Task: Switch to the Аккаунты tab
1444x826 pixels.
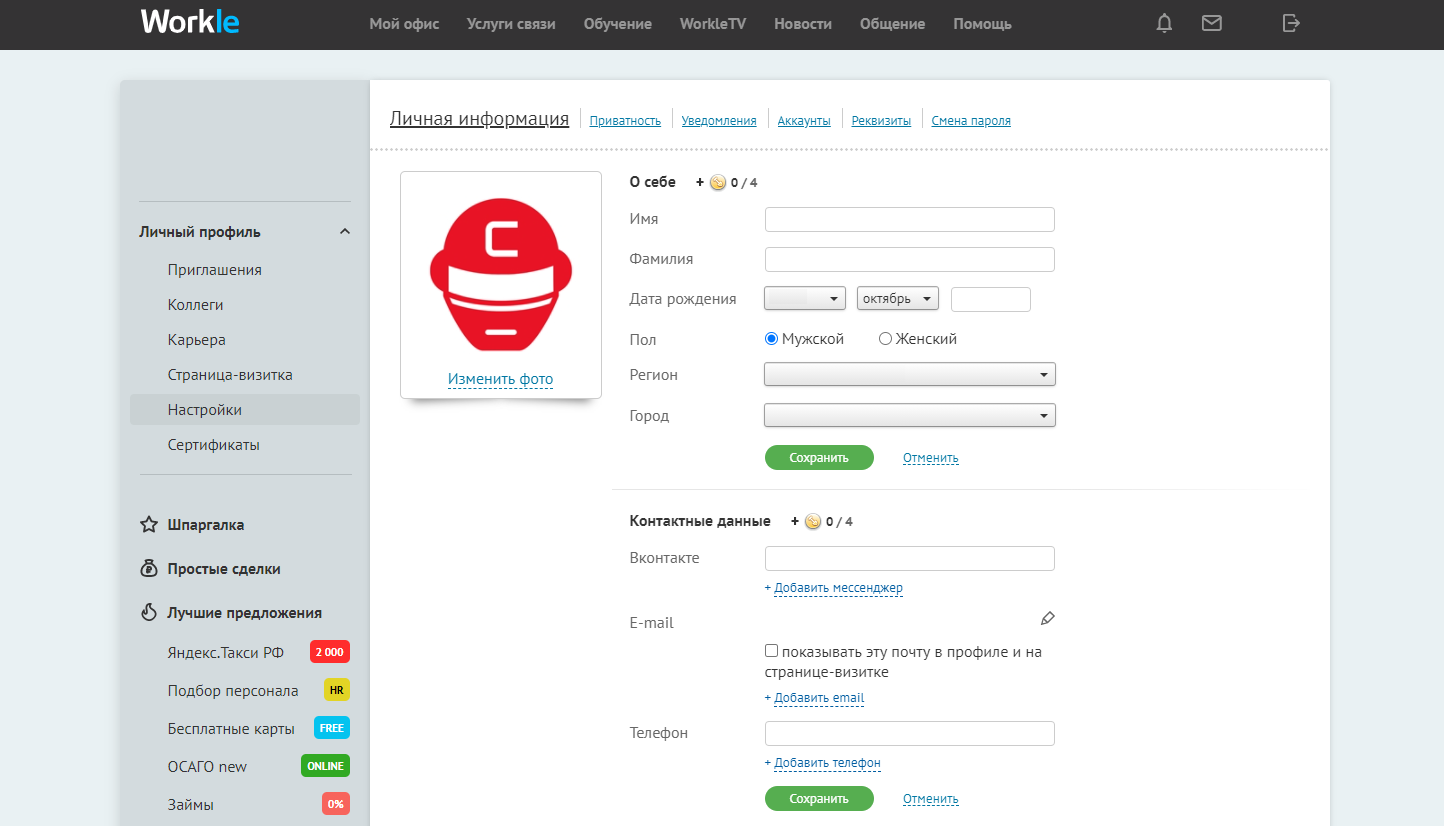Action: (x=804, y=121)
